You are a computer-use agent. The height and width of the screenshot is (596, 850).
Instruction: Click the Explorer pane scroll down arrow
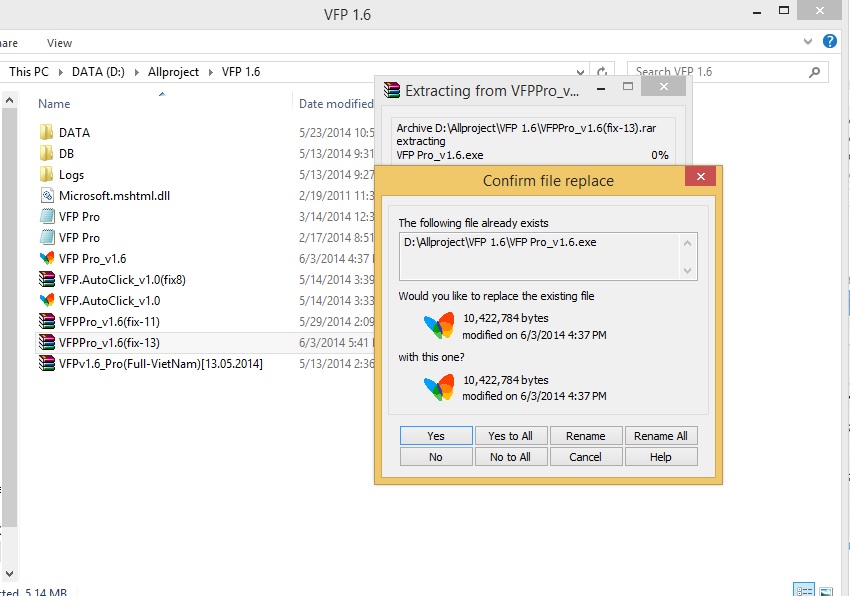9,573
